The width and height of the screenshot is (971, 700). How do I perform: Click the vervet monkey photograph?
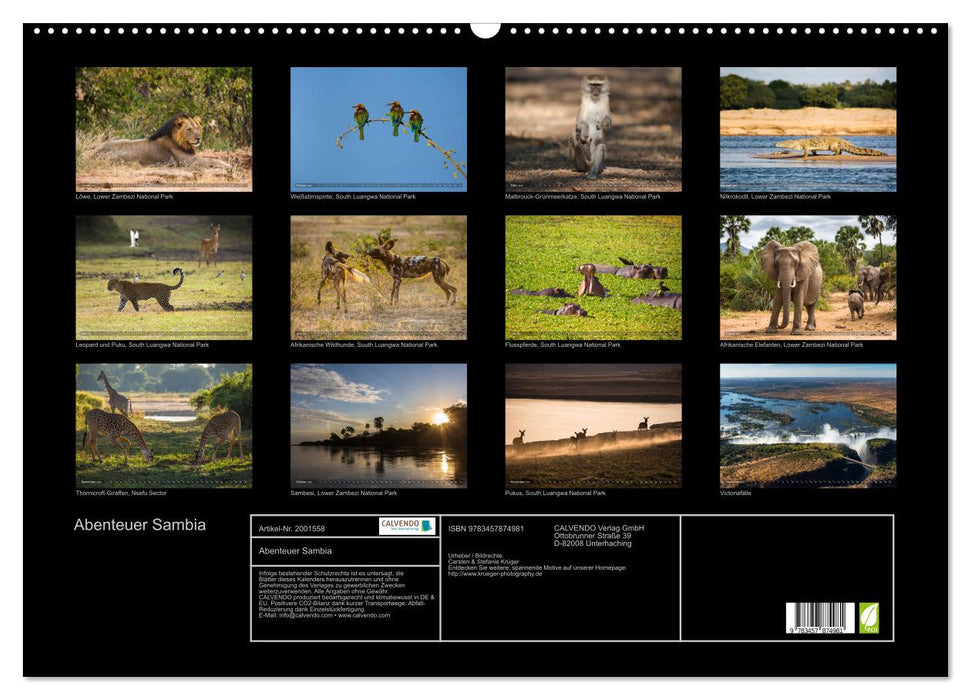(x=597, y=128)
